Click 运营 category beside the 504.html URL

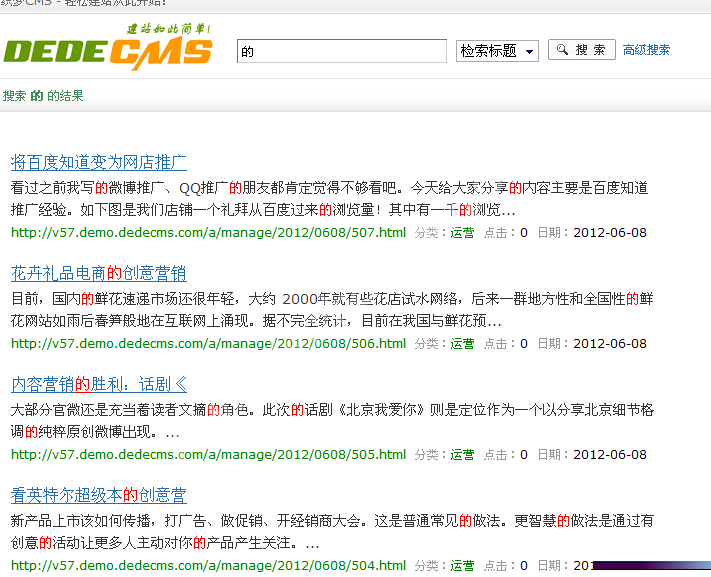[x=462, y=566]
